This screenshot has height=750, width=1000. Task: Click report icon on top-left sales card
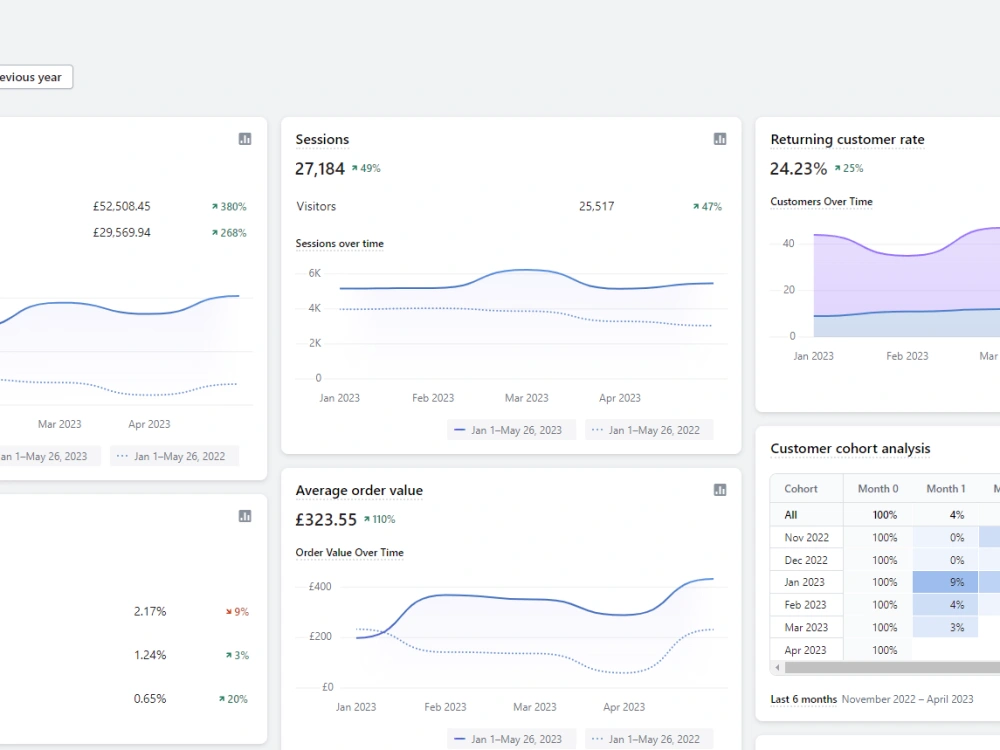click(x=245, y=139)
